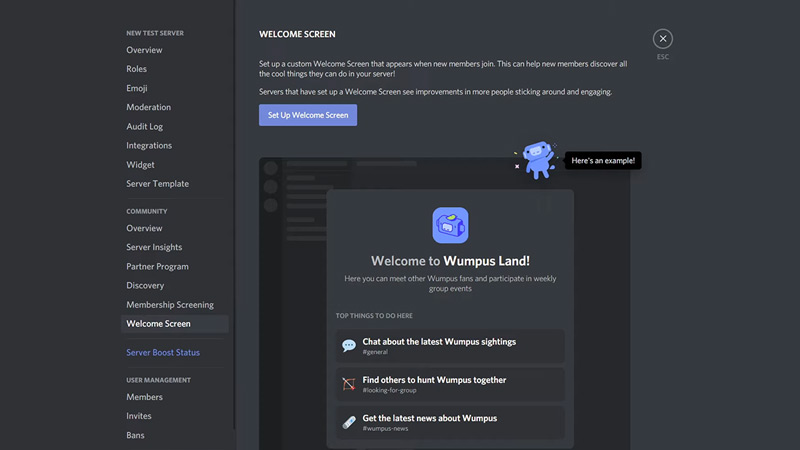The height and width of the screenshot is (450, 800).
Task: Click the WELCOME SCREEN page title
Action: [x=297, y=34]
